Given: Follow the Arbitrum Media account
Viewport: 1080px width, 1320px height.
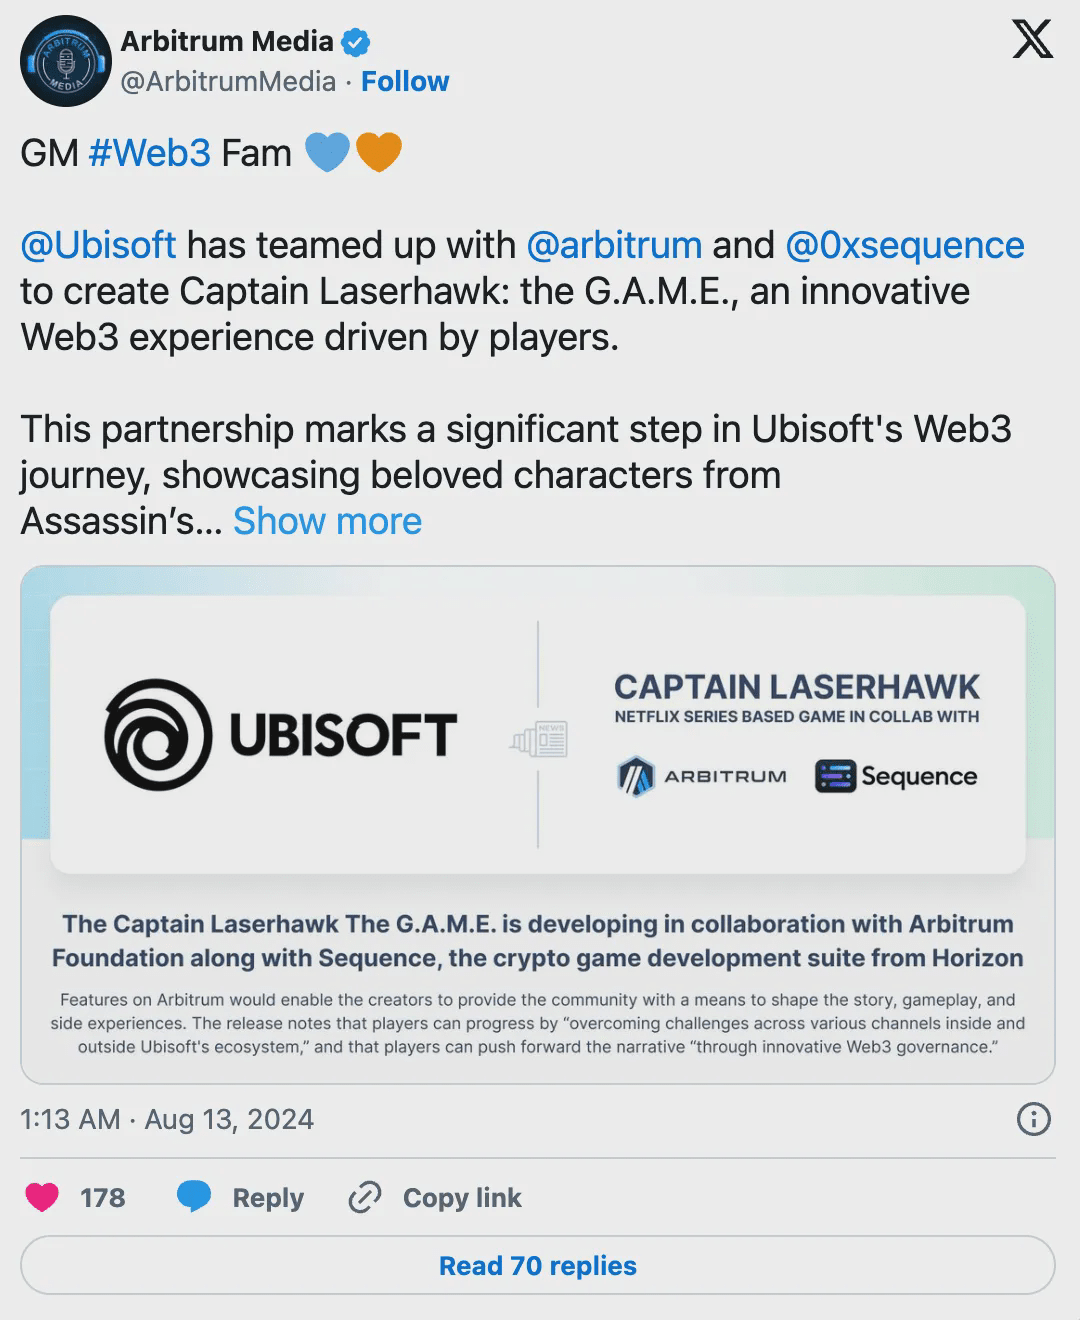Looking at the screenshot, I should point(405,81).
